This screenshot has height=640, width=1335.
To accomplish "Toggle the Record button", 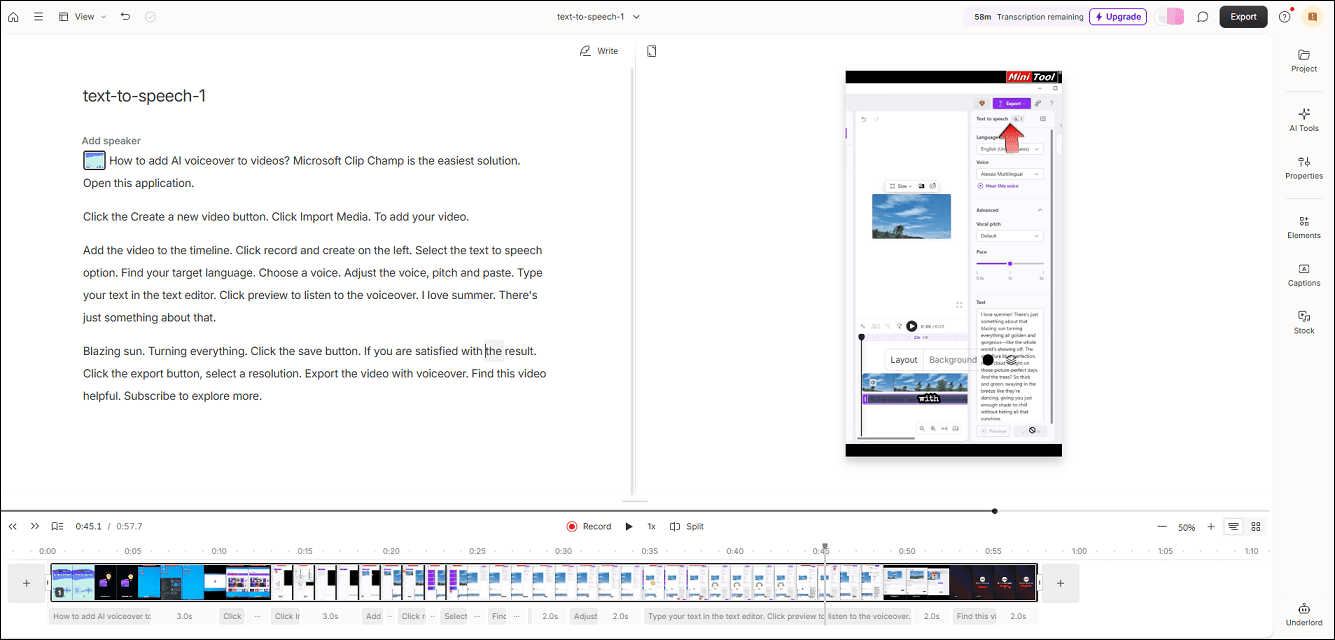I will pos(588,526).
